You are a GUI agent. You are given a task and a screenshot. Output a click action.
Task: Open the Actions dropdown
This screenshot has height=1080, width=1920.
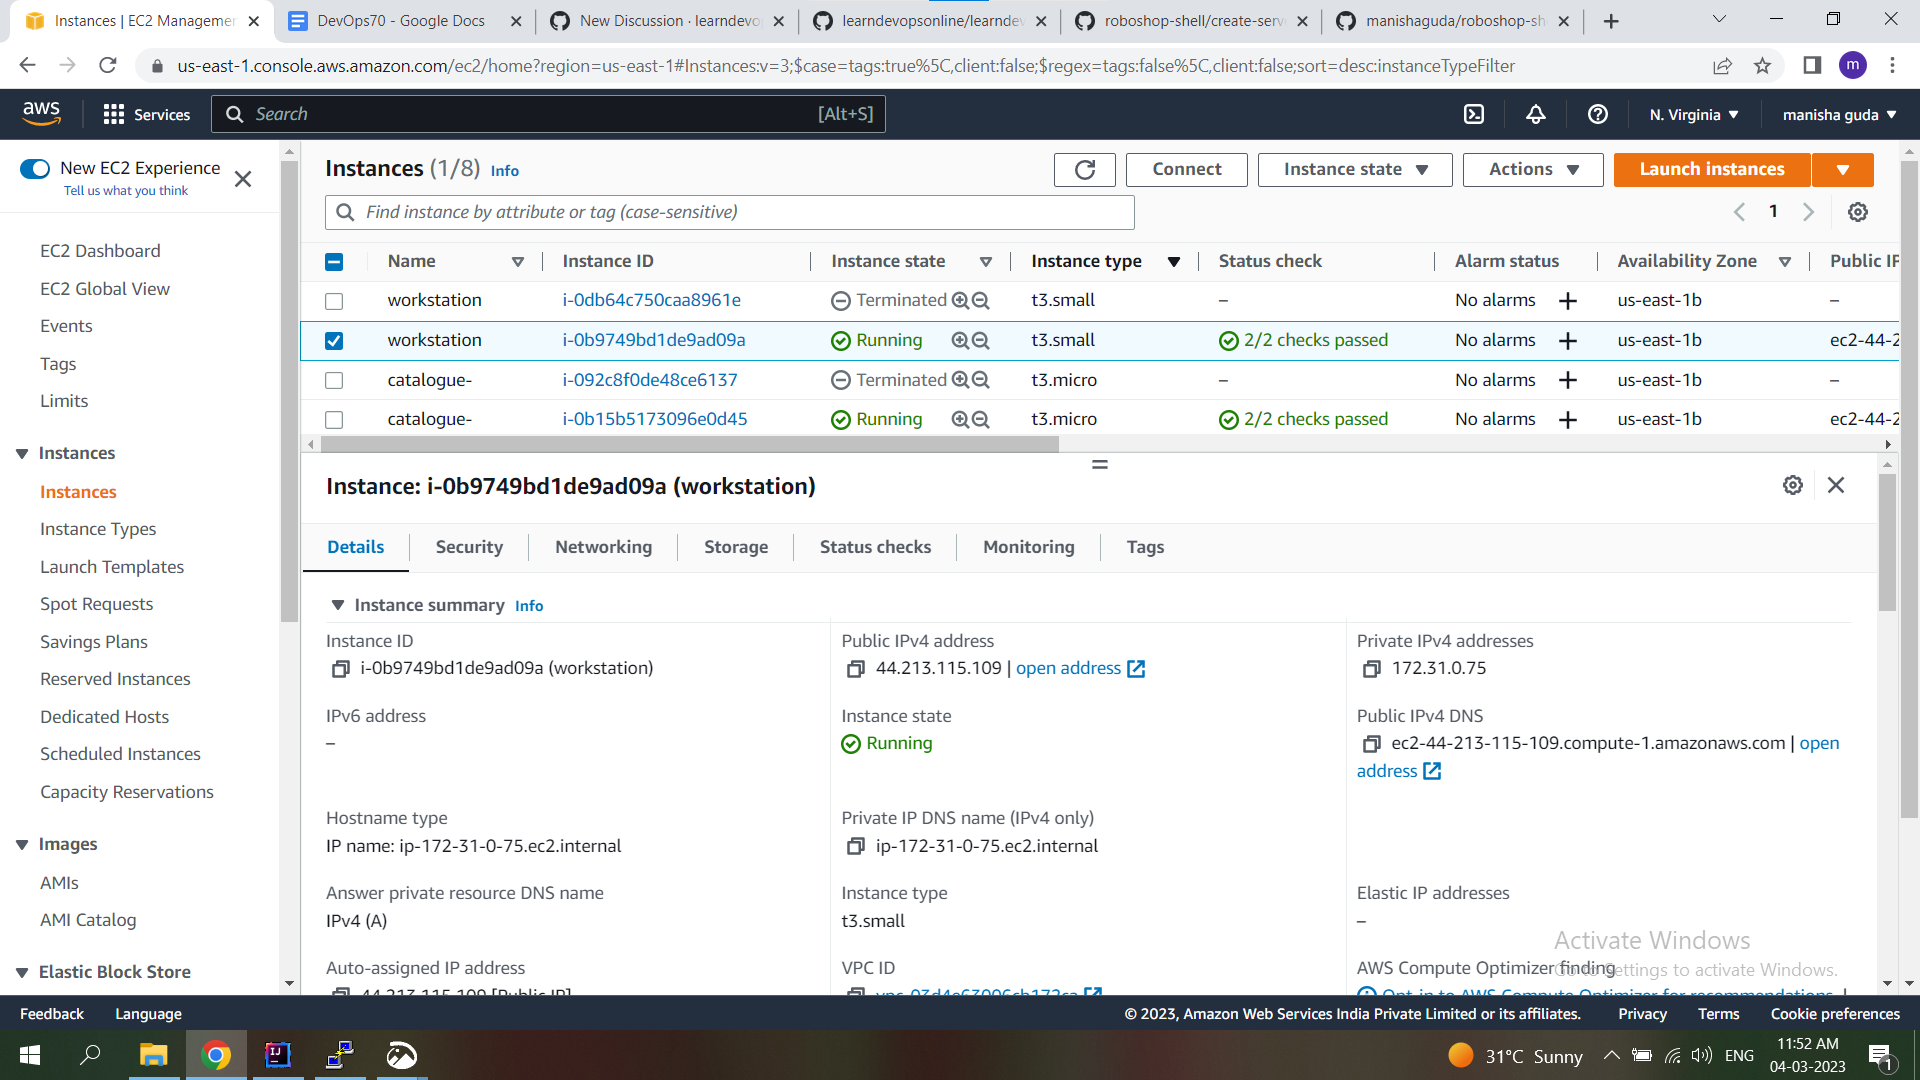click(x=1532, y=169)
